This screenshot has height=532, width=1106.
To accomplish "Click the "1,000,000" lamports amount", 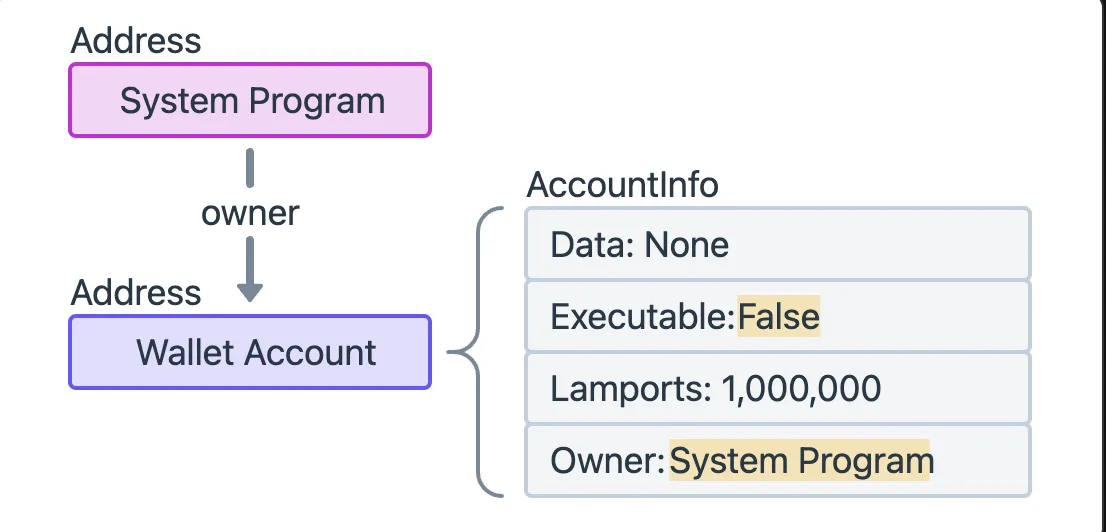I will point(800,388).
